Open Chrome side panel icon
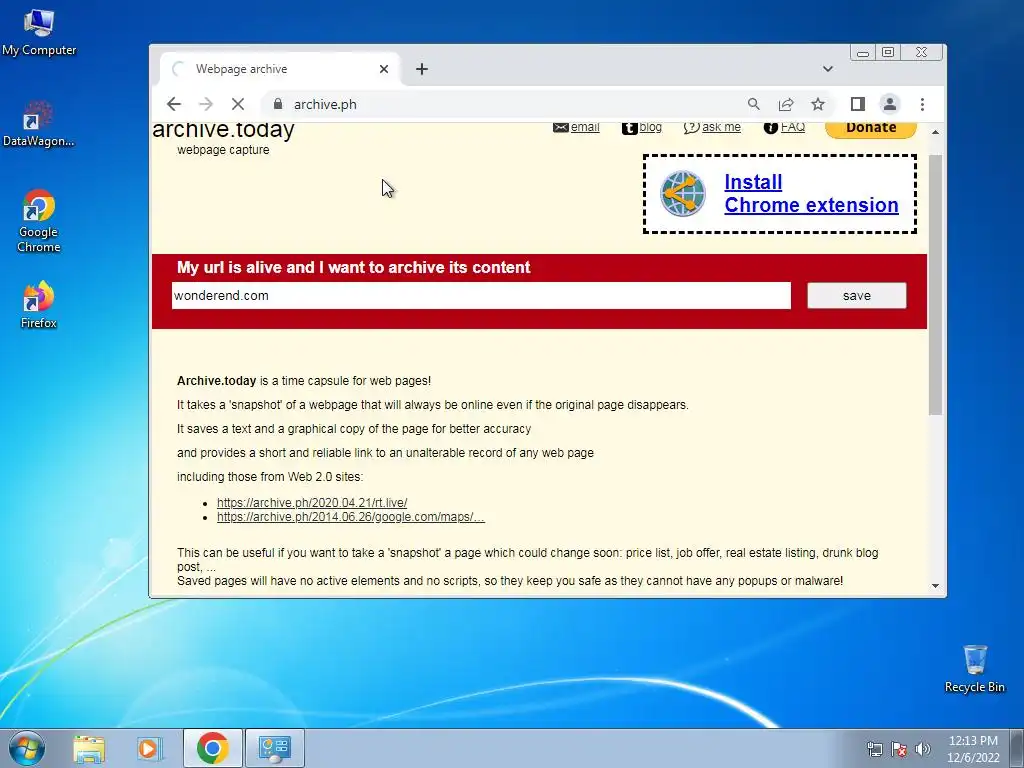Viewport: 1024px width, 768px height. click(857, 104)
